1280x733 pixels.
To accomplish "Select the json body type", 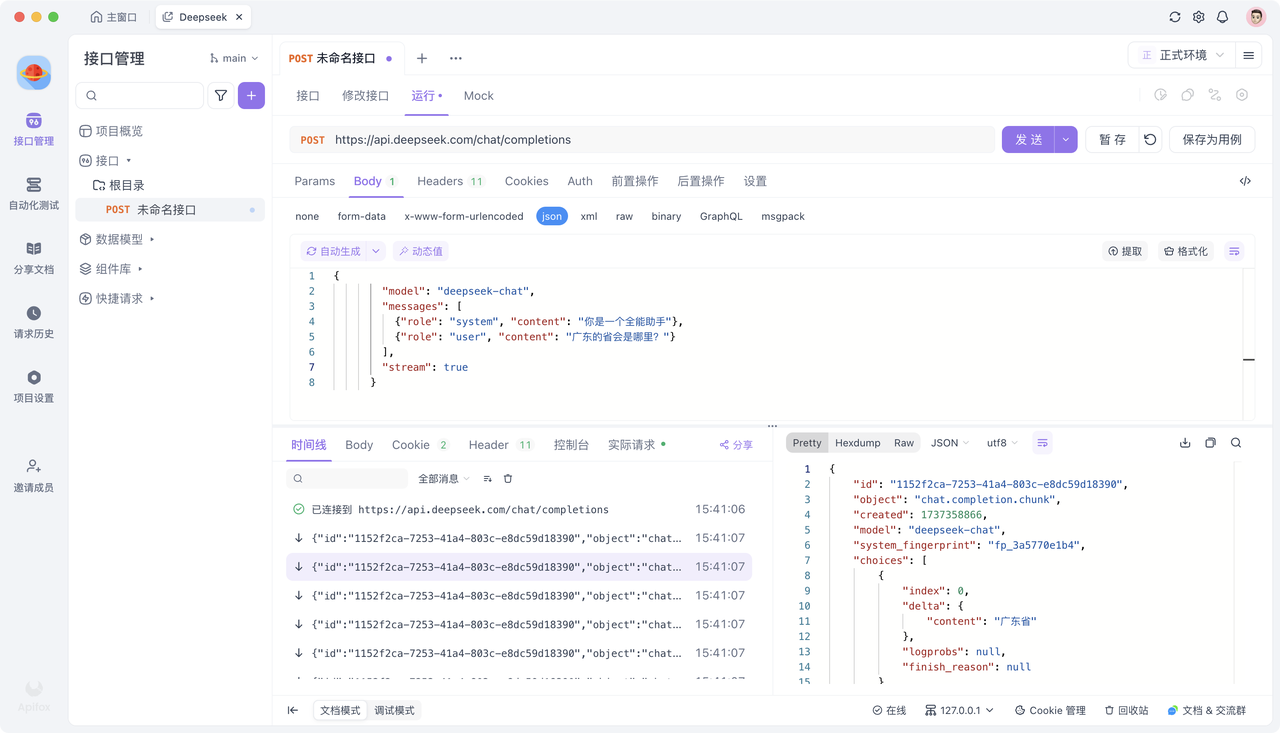I will point(551,216).
